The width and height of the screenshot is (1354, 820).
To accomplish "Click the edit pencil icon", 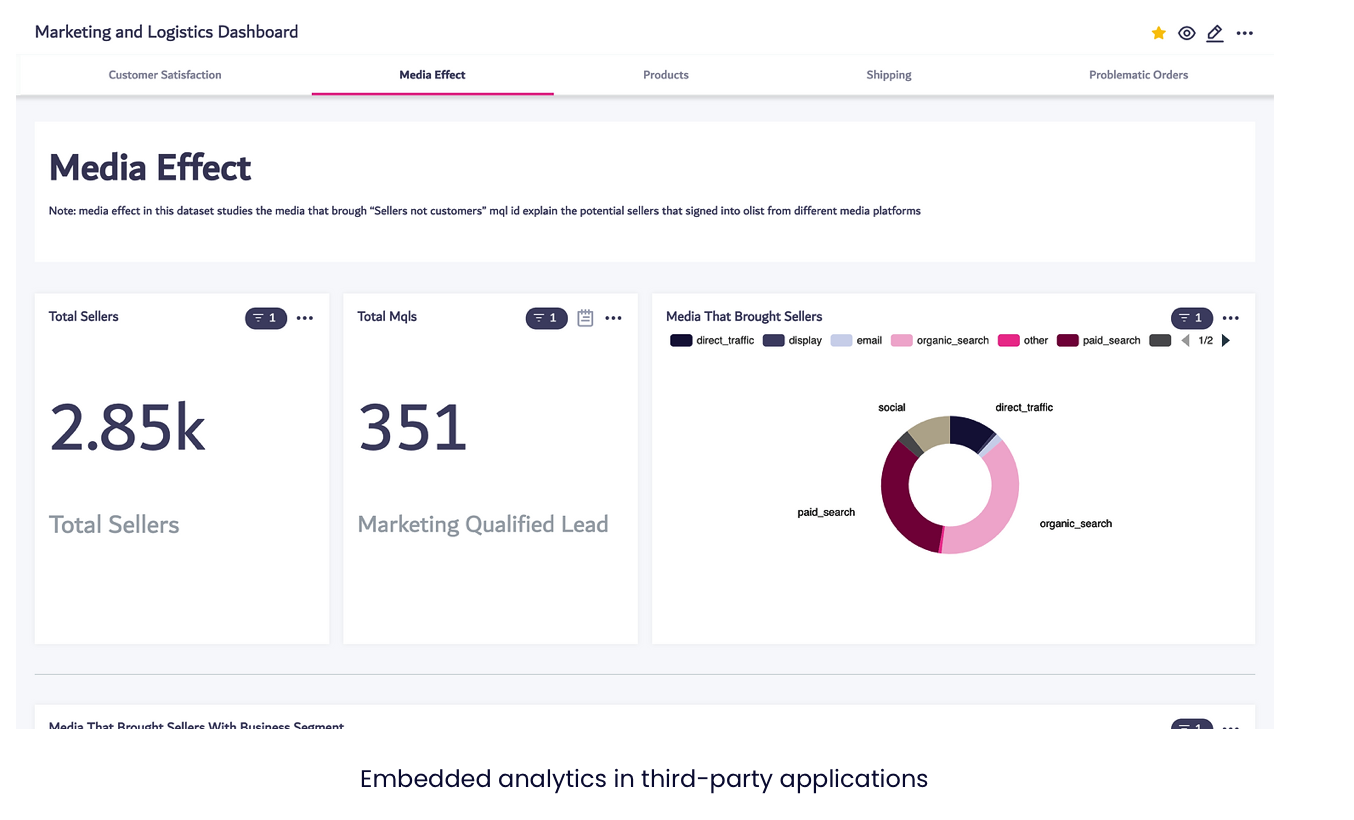I will [1214, 33].
